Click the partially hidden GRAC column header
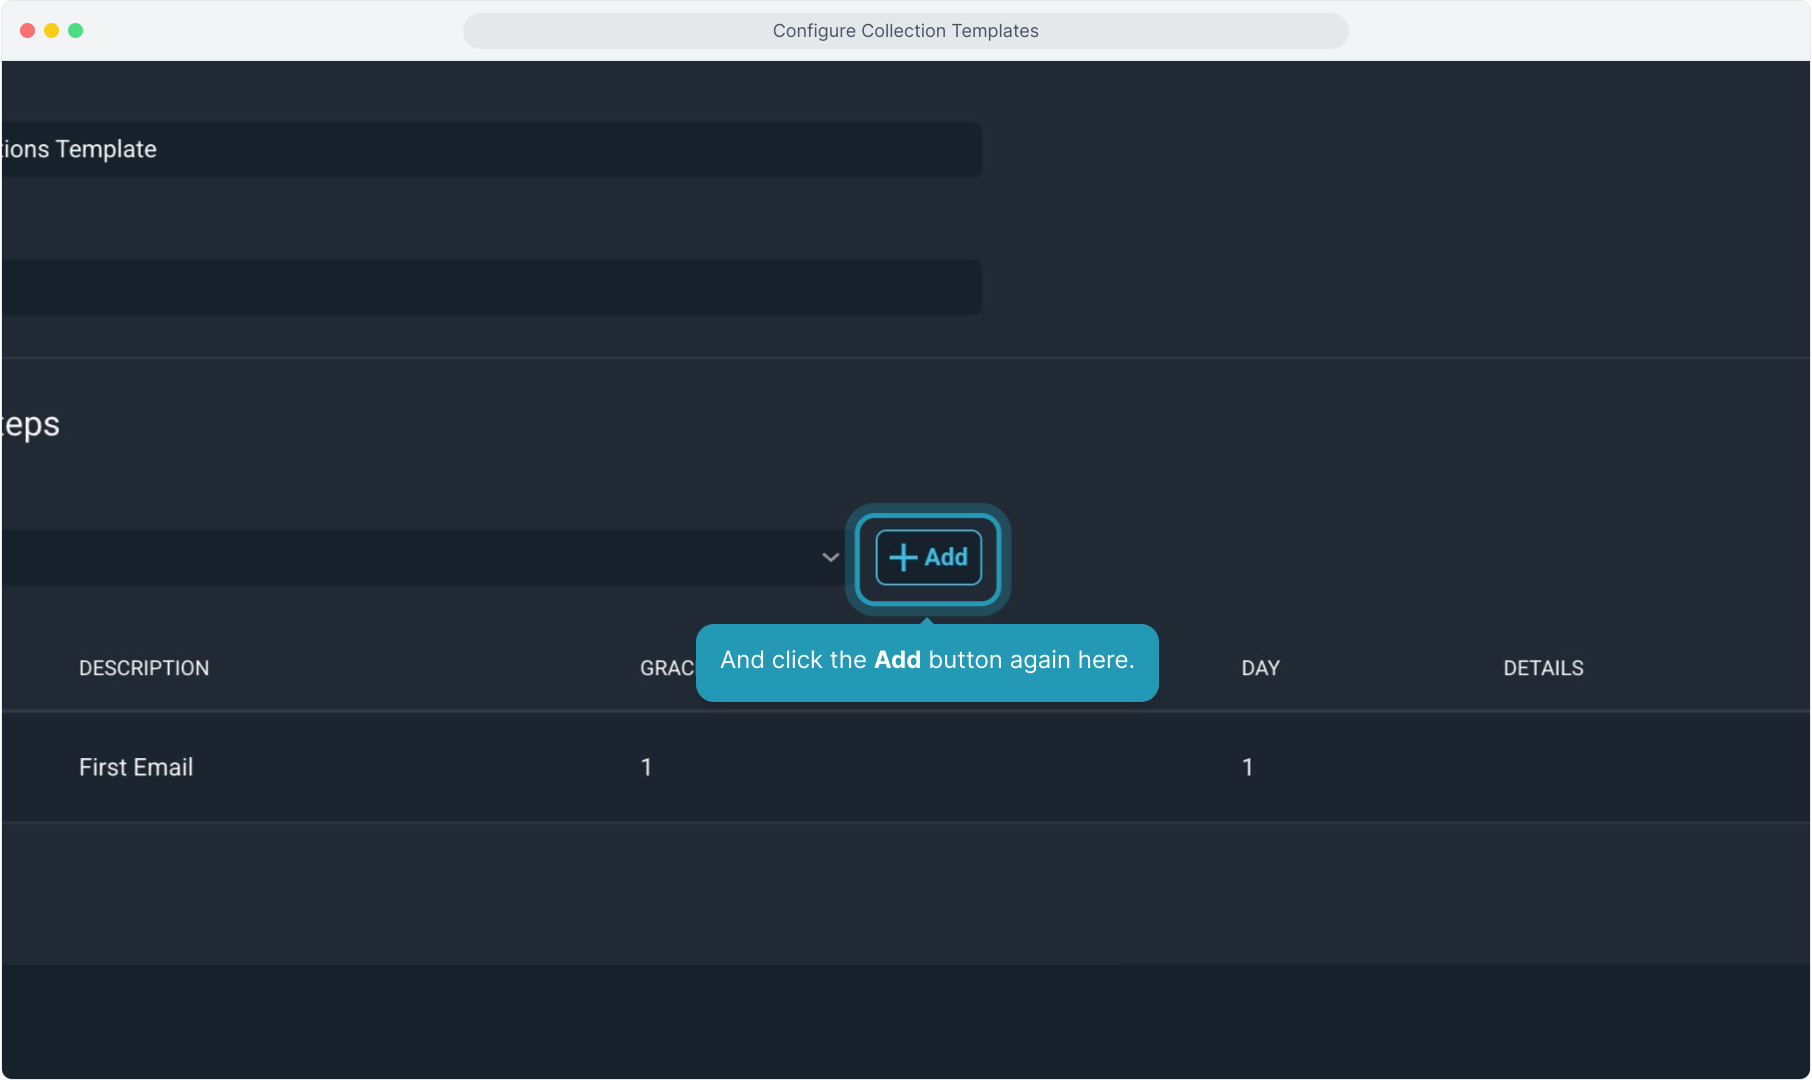The image size is (1812, 1080). pyautogui.click(x=666, y=668)
